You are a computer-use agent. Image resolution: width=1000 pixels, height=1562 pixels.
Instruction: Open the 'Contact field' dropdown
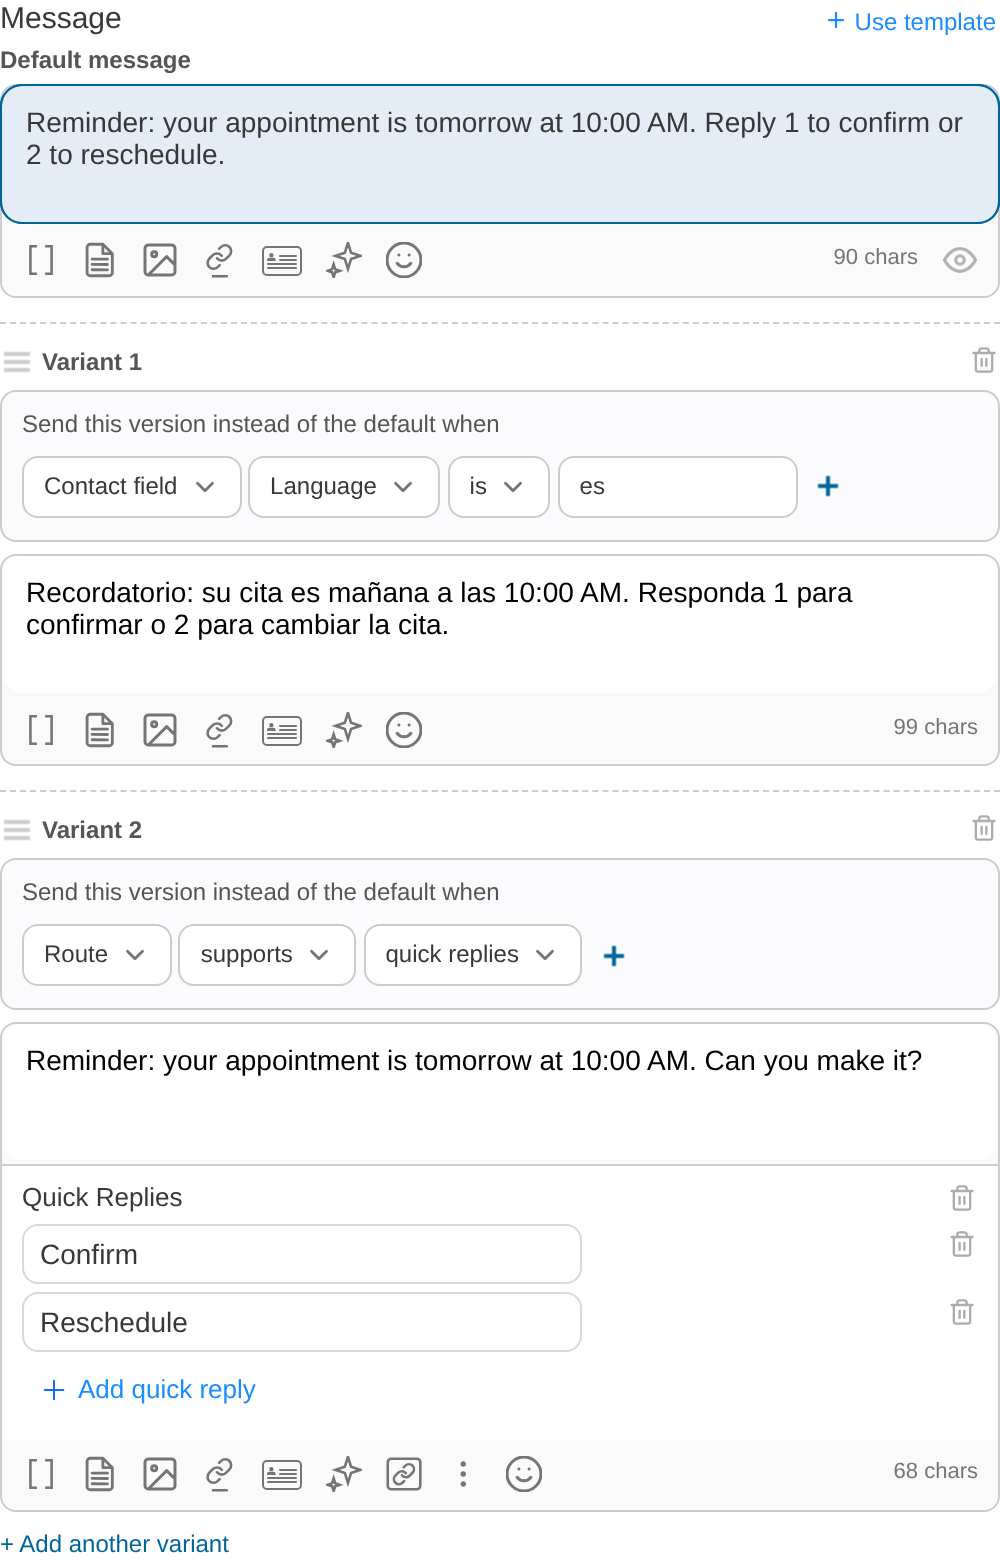coord(132,487)
